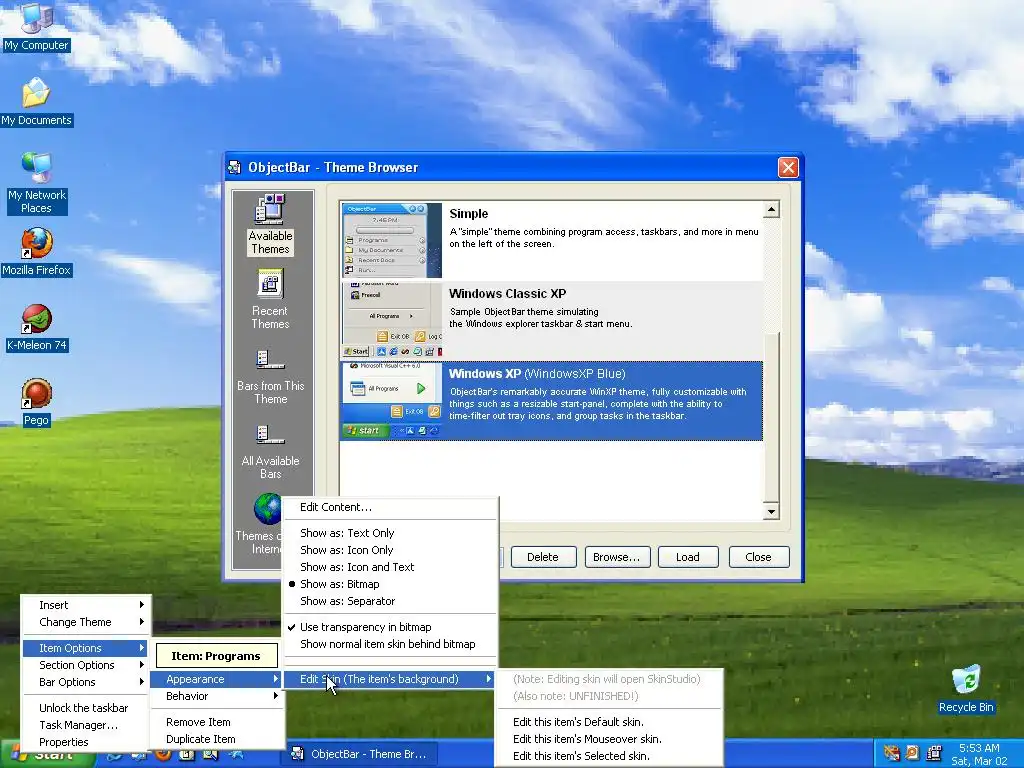The image size is (1024, 768).
Task: Click the theme list scroll up arrow
Action: [771, 210]
